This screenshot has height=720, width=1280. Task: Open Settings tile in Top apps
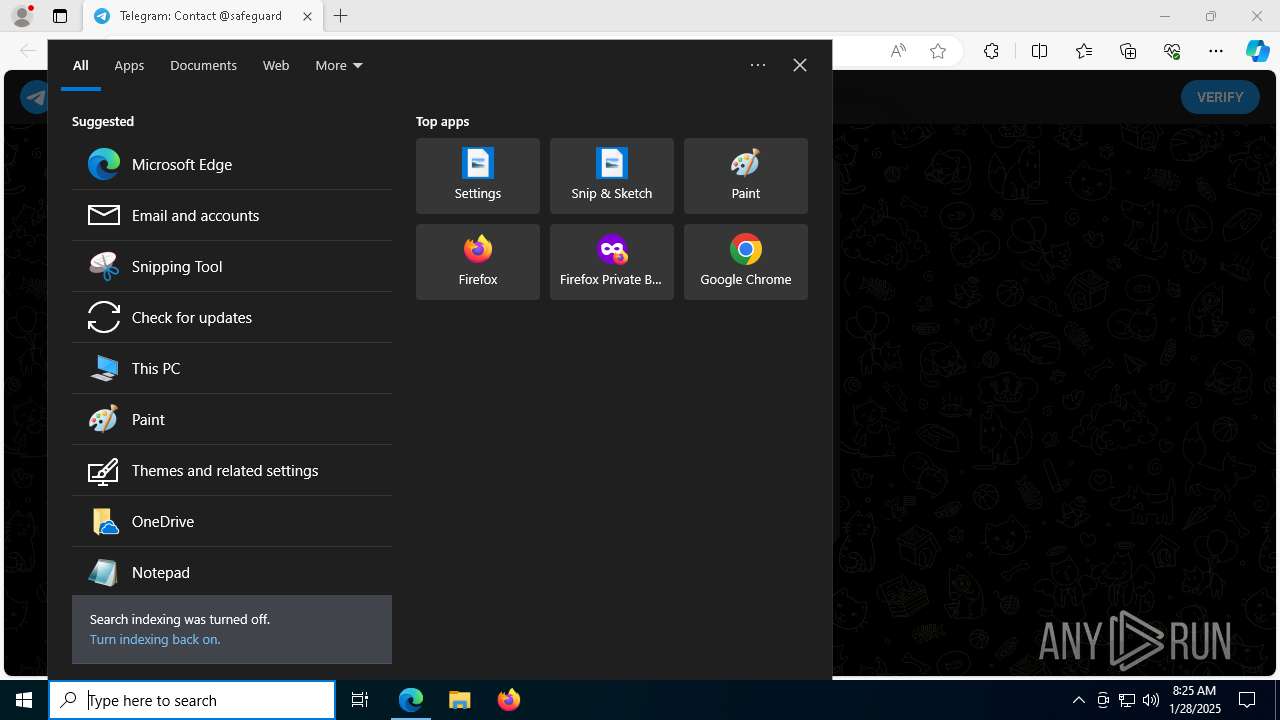coord(478,176)
